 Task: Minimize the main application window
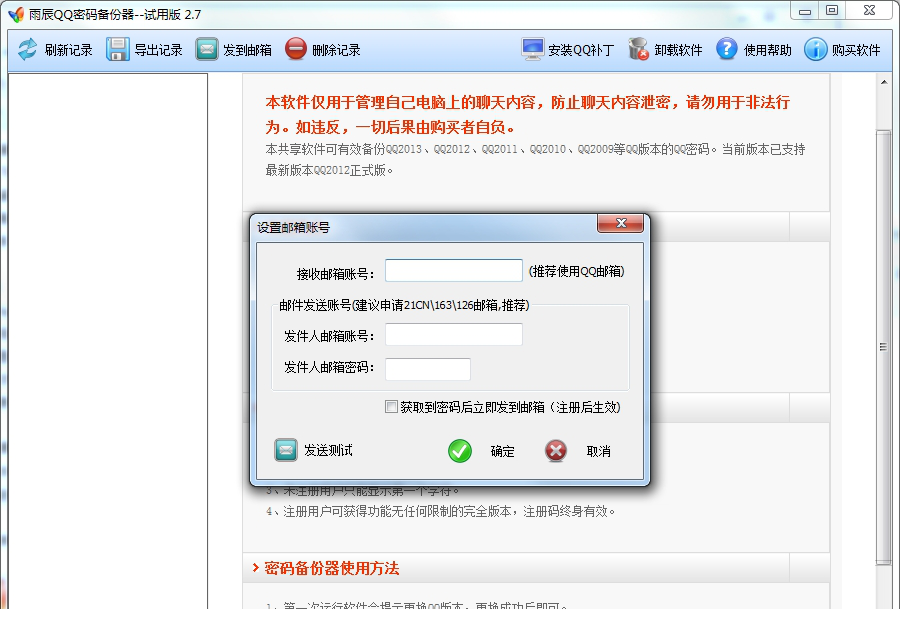805,11
